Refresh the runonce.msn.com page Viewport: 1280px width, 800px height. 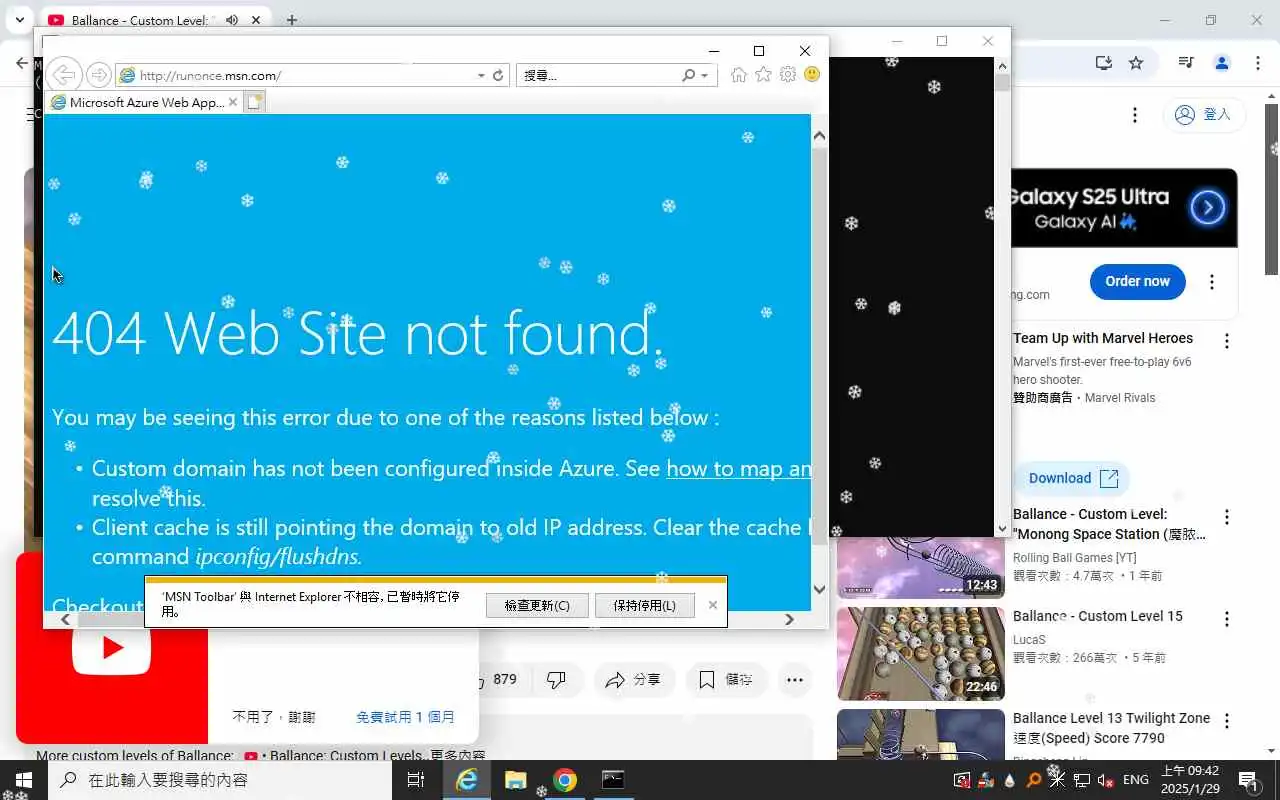click(498, 75)
